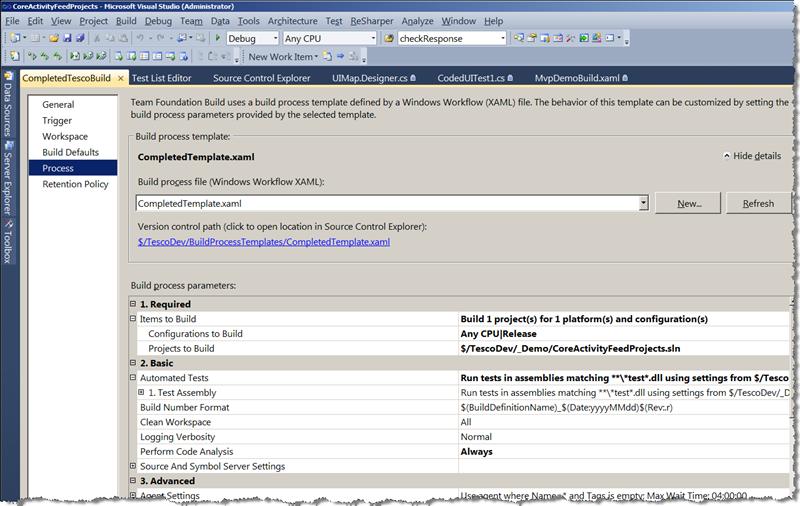The height and width of the screenshot is (506, 800).
Task: Open the checkResponse find dropdown
Action: tap(503, 38)
